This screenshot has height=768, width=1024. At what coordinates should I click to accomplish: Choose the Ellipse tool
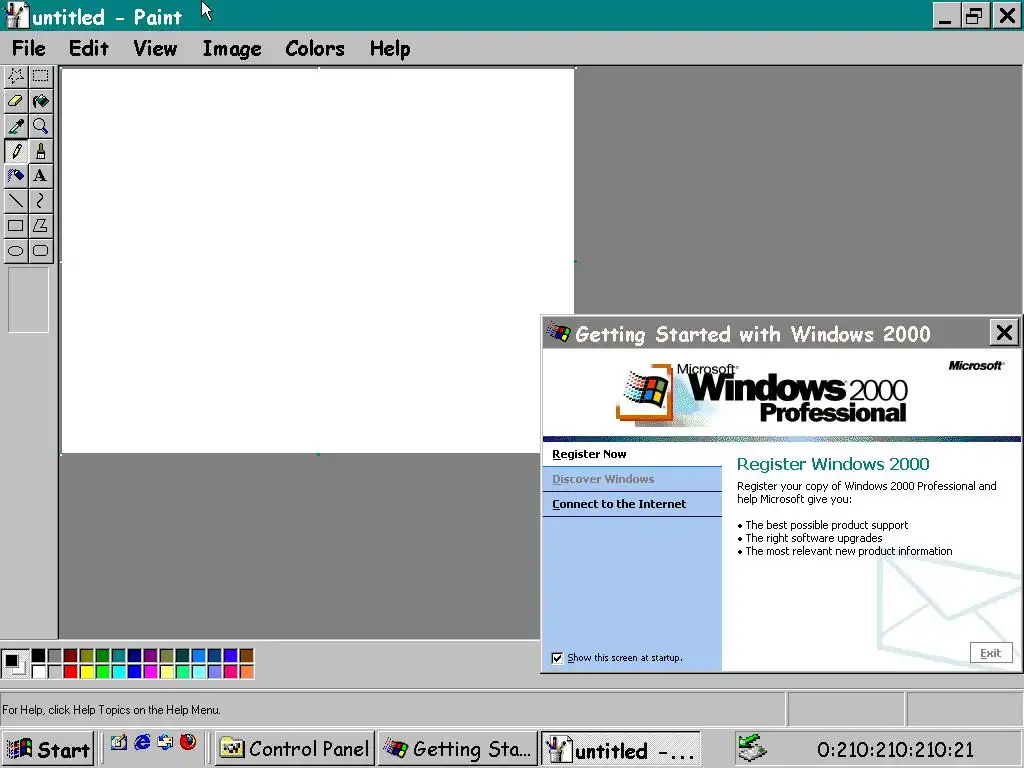(x=16, y=250)
